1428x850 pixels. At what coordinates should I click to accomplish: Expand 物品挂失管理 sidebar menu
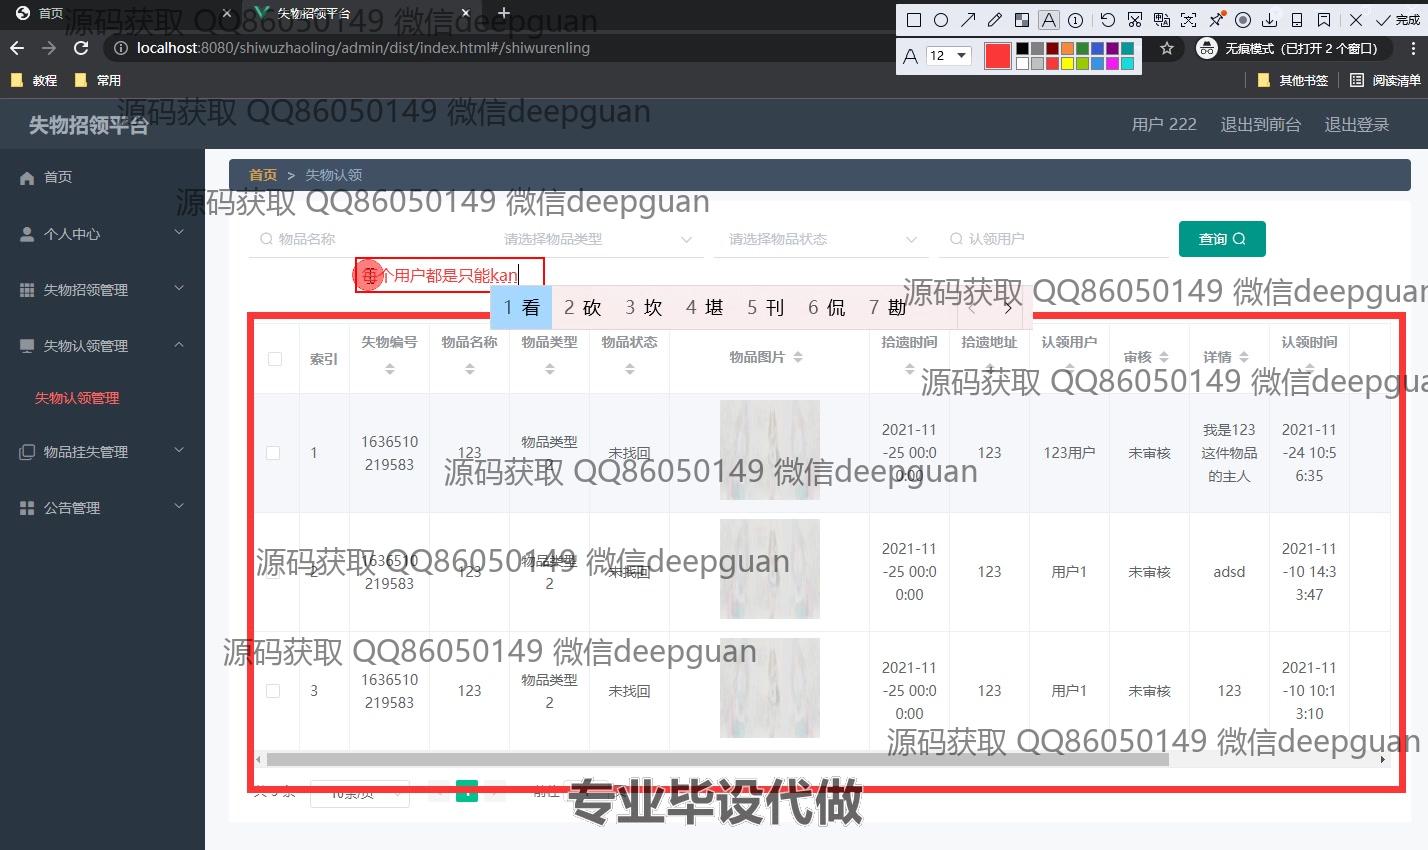tap(102, 451)
